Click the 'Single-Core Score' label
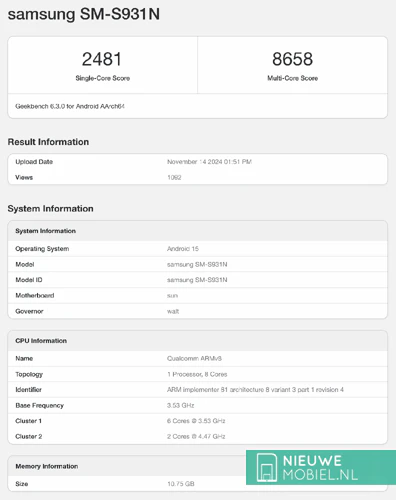The width and height of the screenshot is (396, 500). (x=103, y=78)
